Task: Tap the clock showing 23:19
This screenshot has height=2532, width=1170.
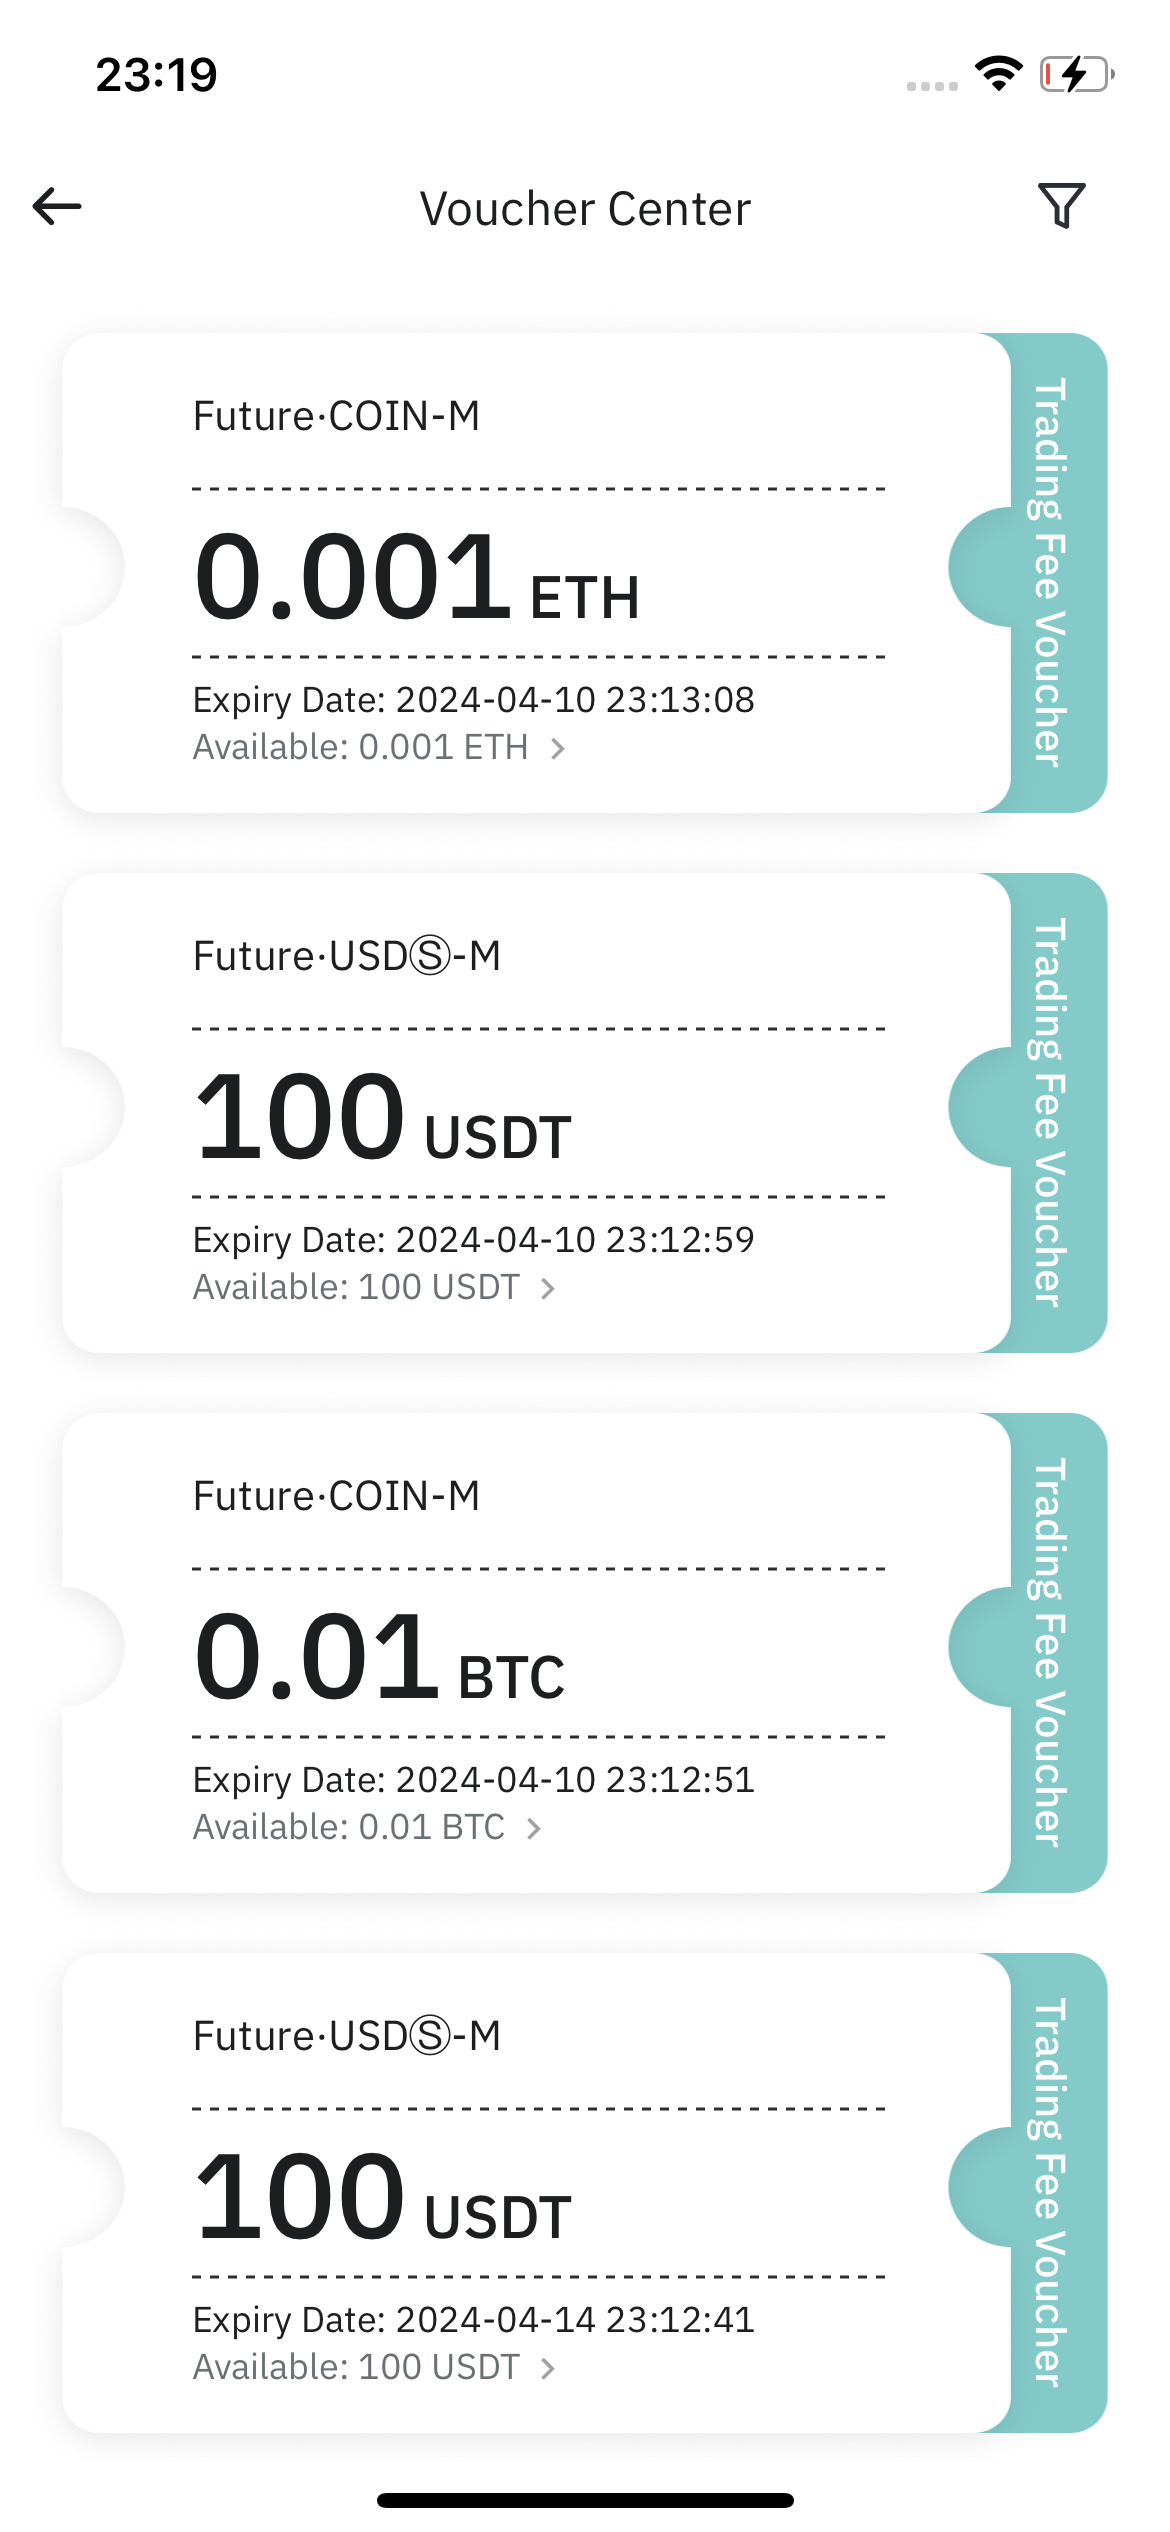Action: pos(157,75)
